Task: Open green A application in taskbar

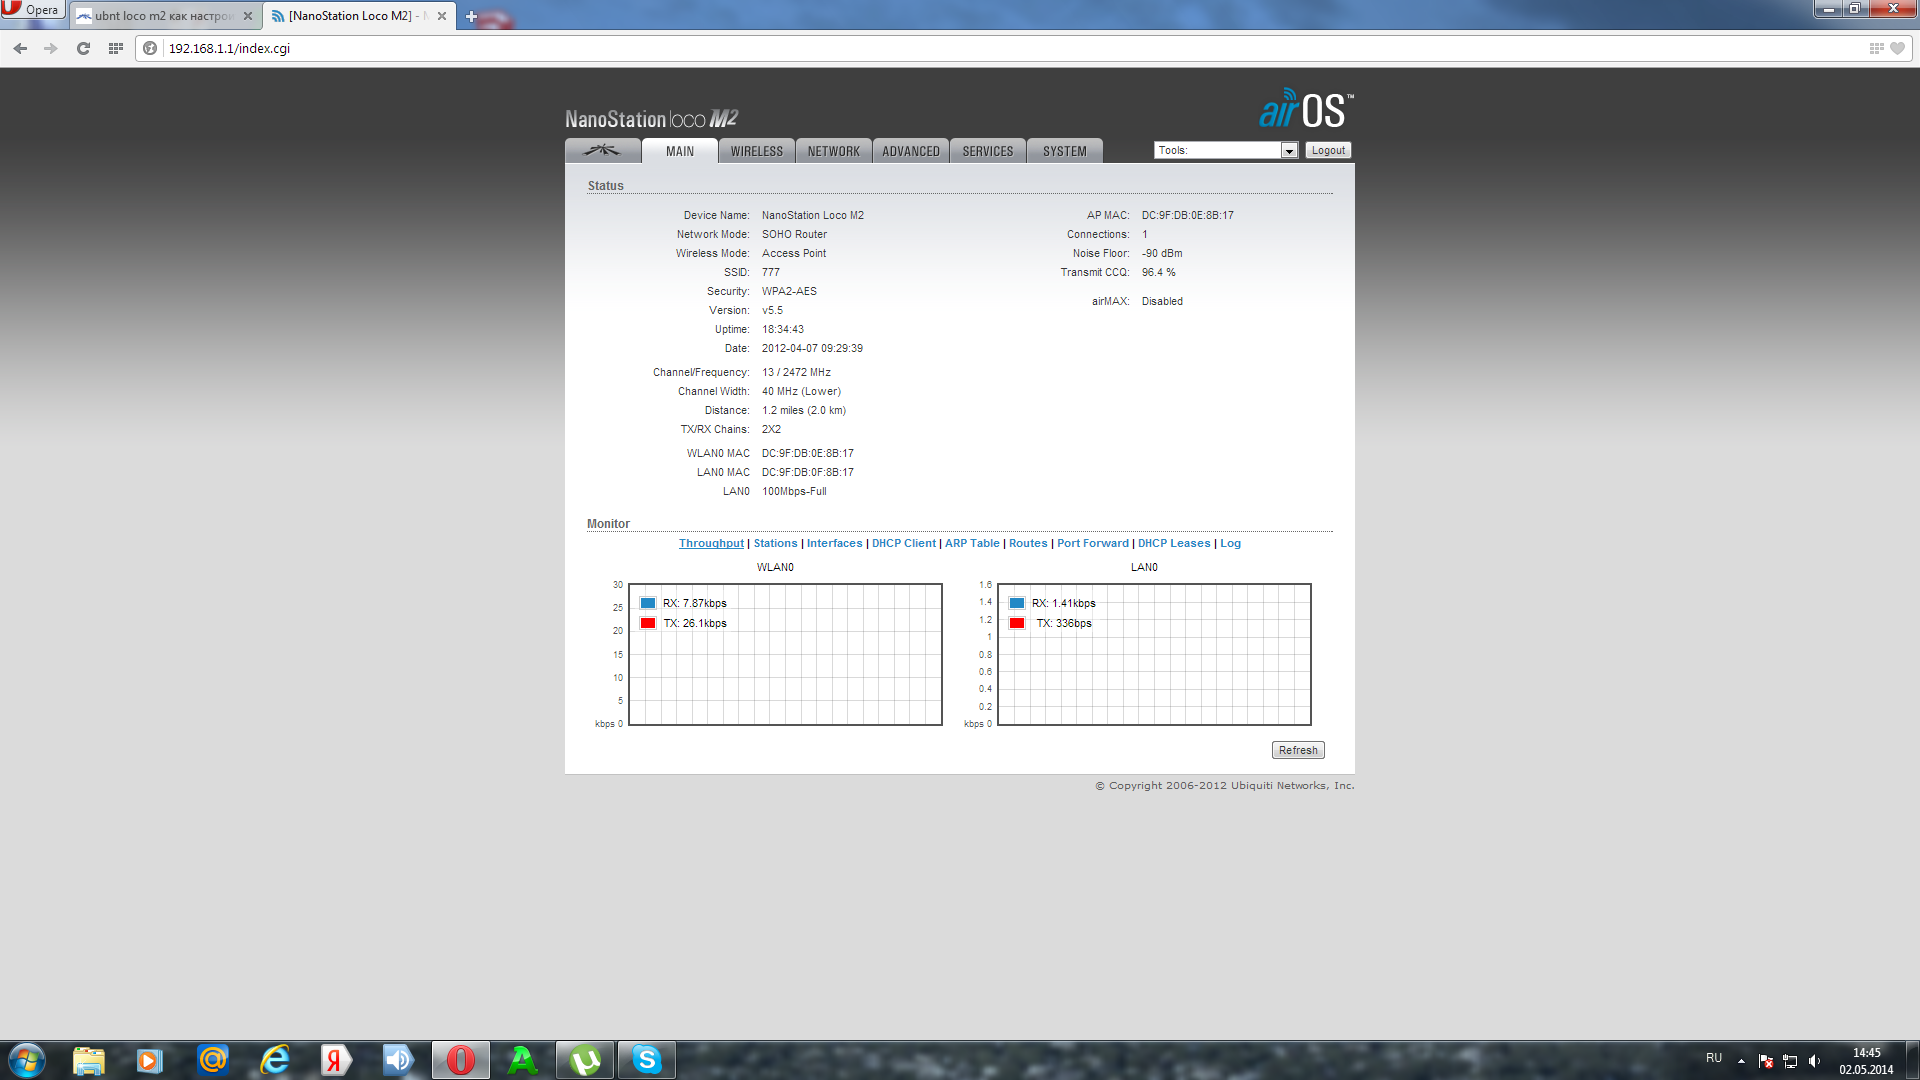Action: pos(522,1060)
